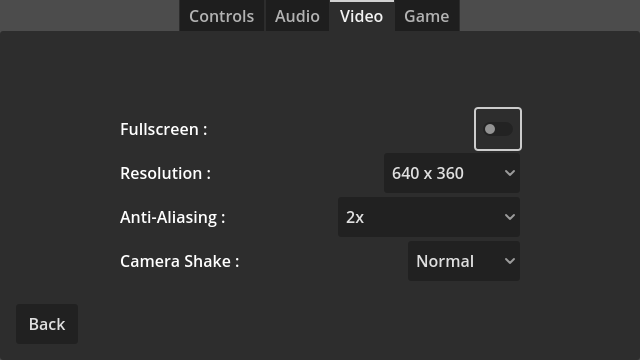The width and height of the screenshot is (640, 360).
Task: Go to the Game tab
Action: point(427,16)
